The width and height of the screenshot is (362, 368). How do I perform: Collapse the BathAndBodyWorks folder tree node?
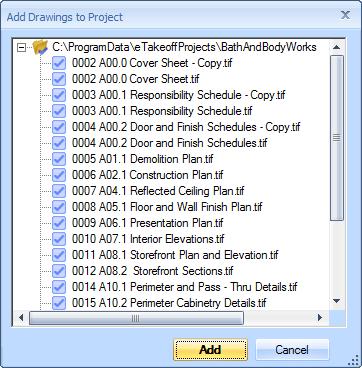22,48
